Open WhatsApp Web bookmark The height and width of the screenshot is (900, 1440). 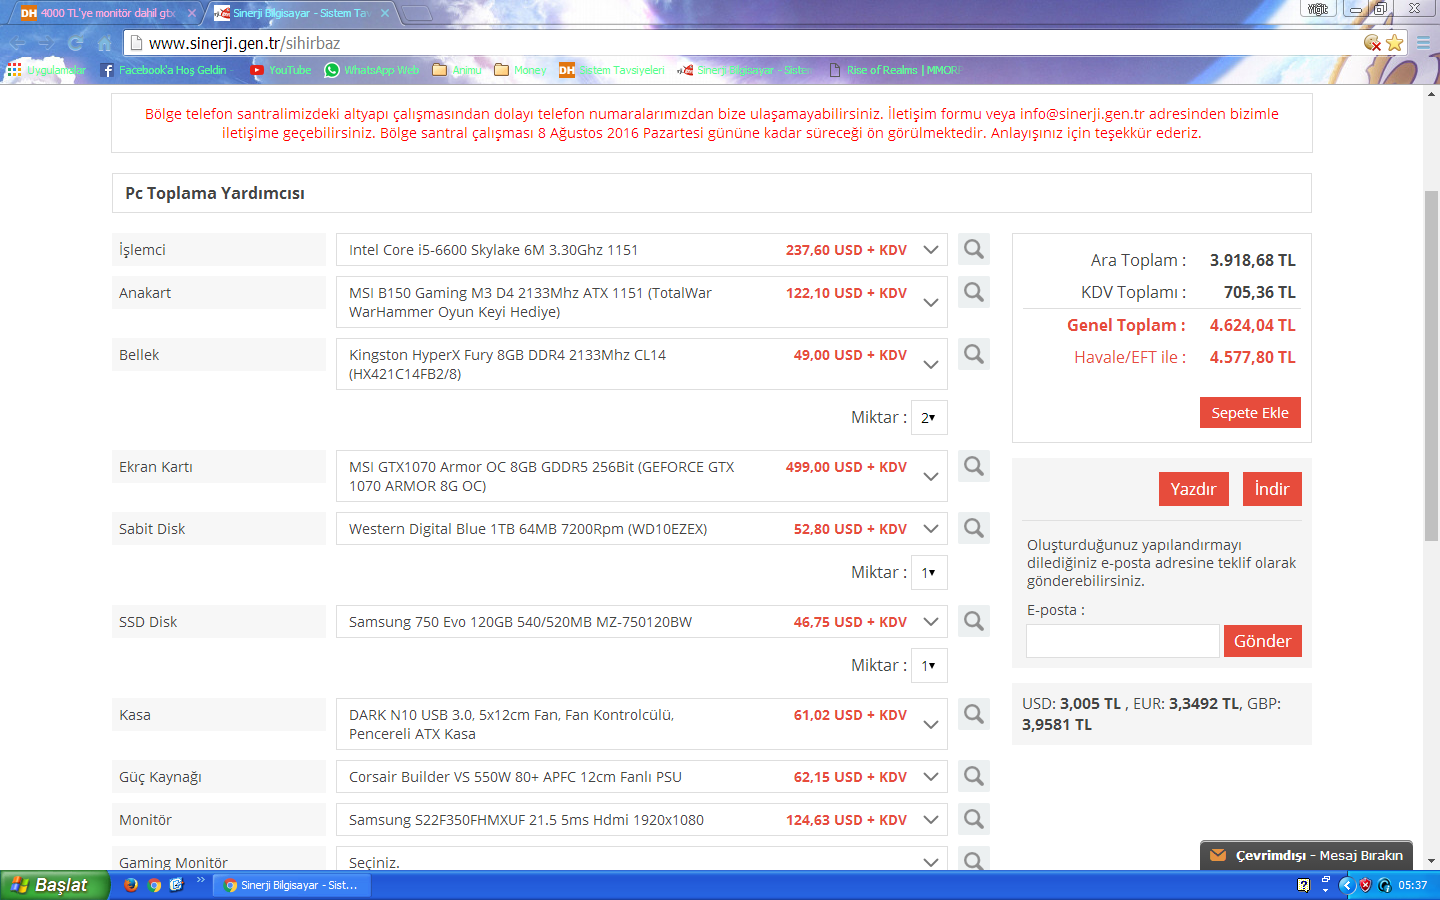coord(372,70)
